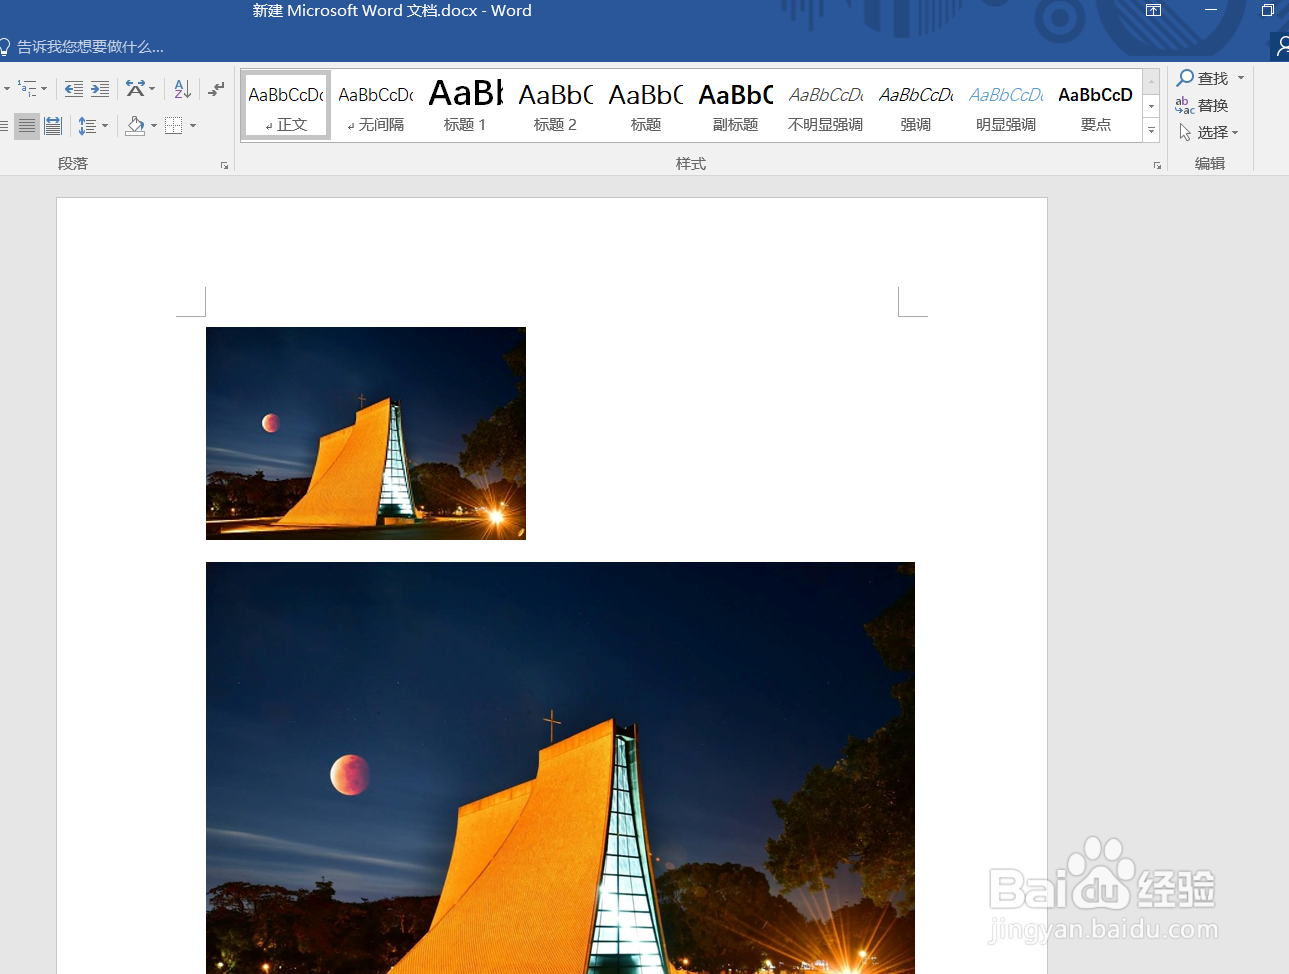Apply shading with paint bucket icon
The height and width of the screenshot is (974, 1289).
136,126
